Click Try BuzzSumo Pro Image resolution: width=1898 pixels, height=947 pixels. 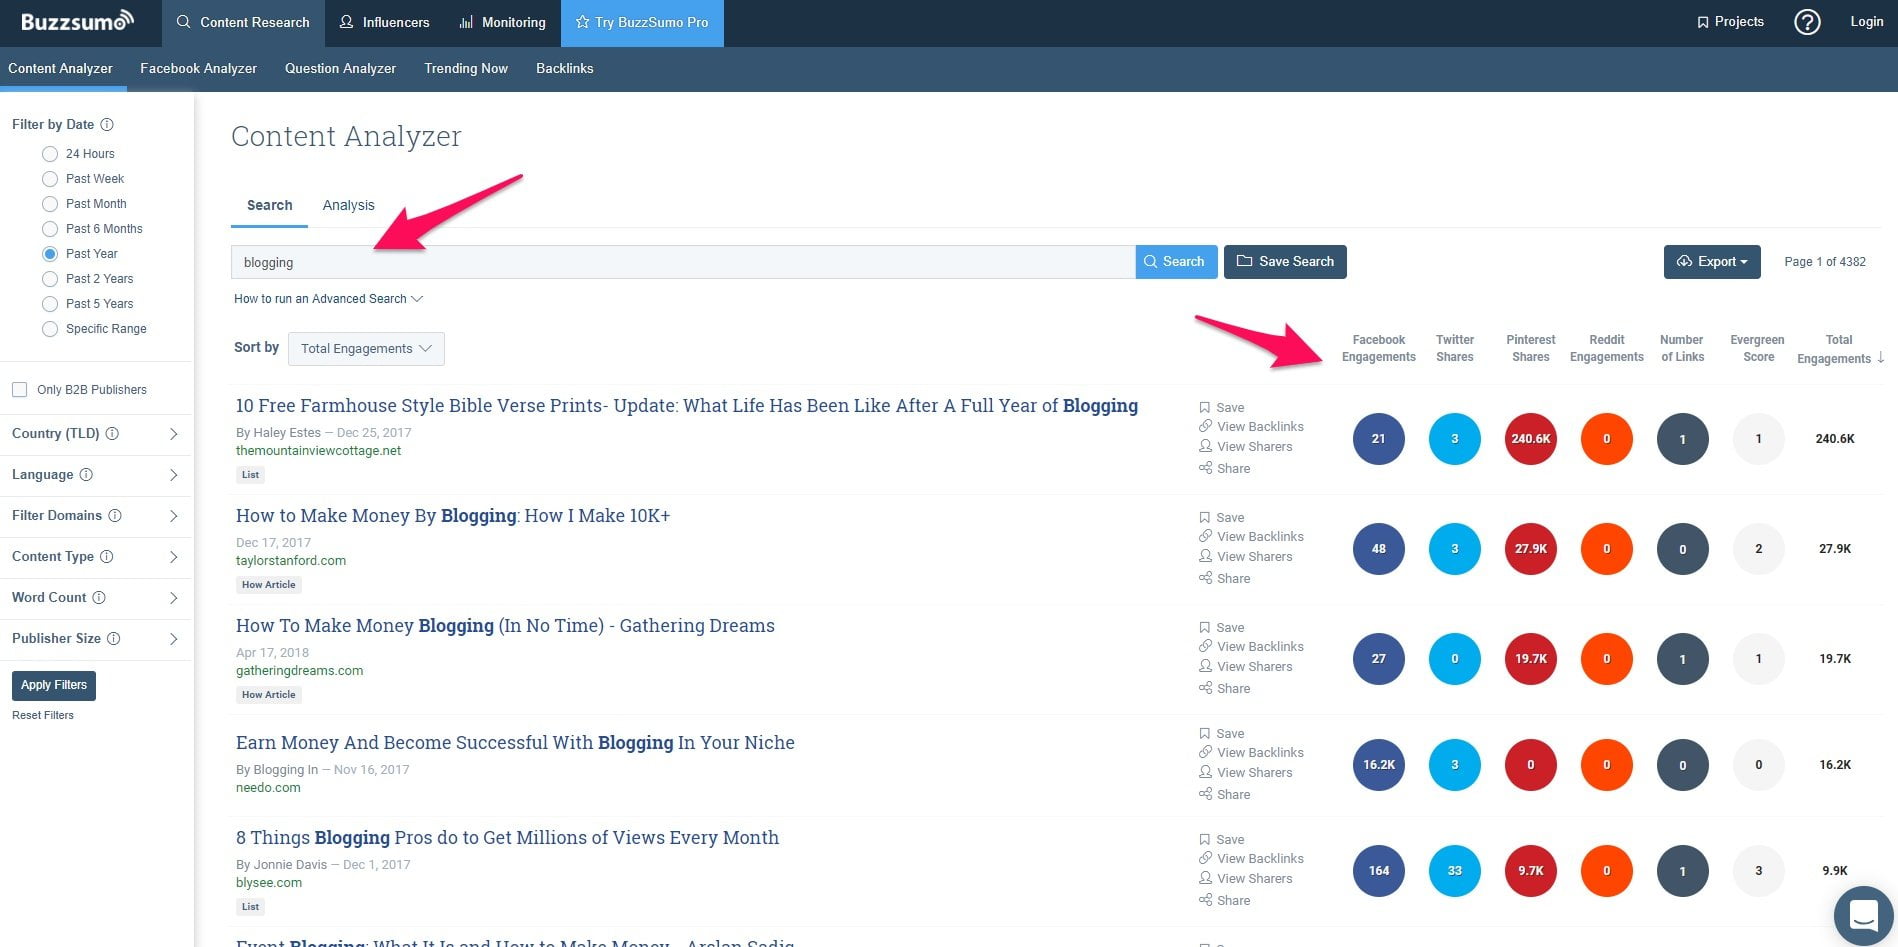(x=642, y=22)
